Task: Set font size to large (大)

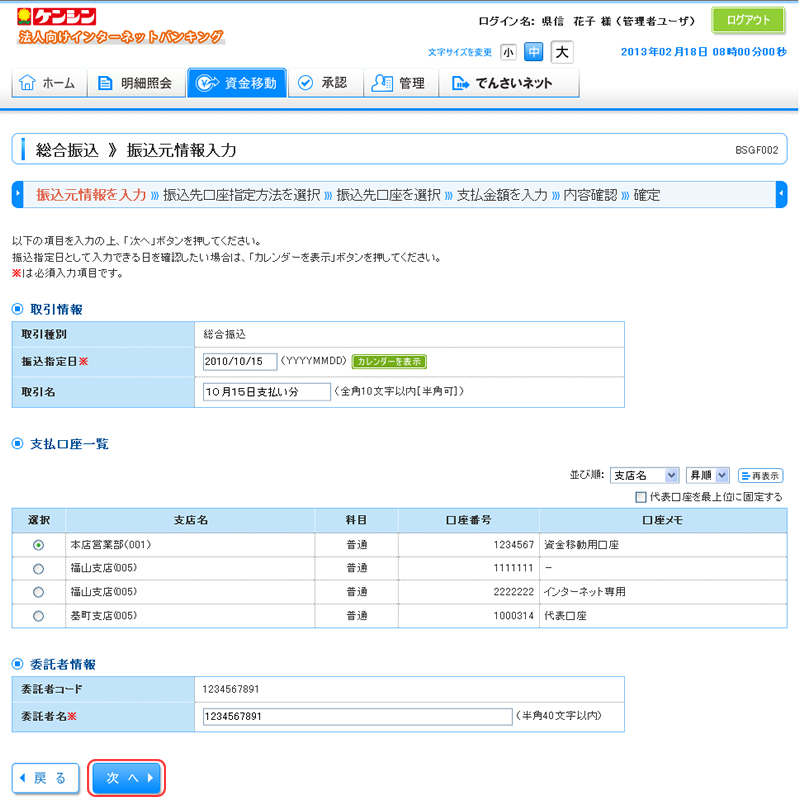Action: 562,52
